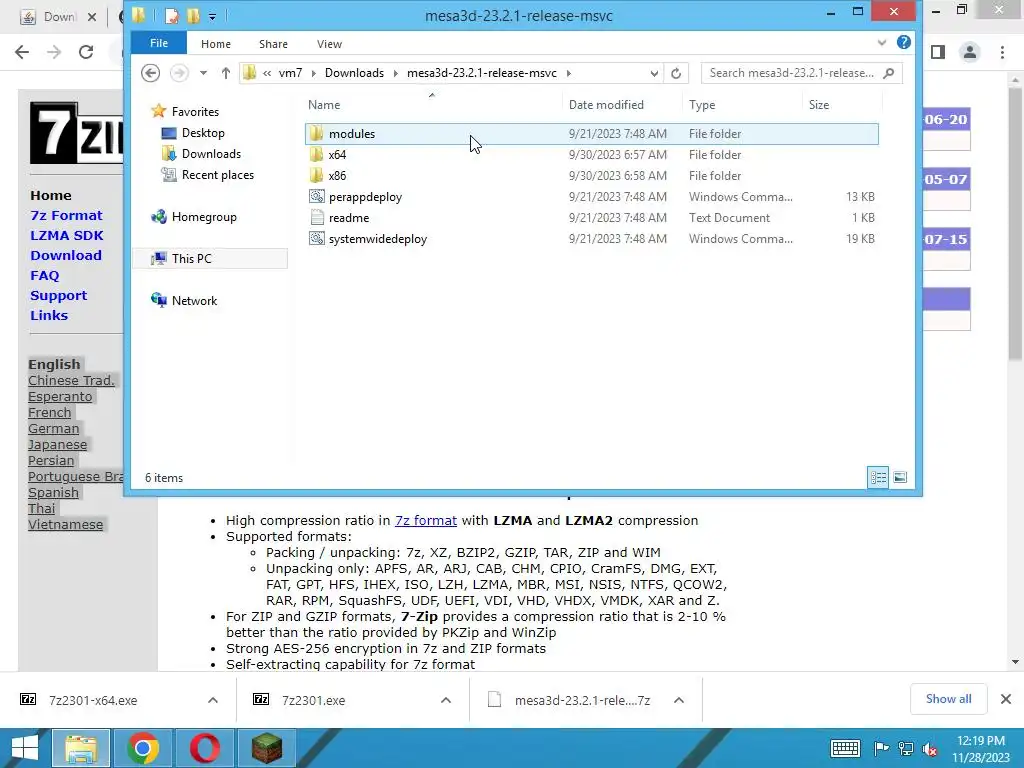Switch 7-Zip page language to French

click(x=50, y=413)
